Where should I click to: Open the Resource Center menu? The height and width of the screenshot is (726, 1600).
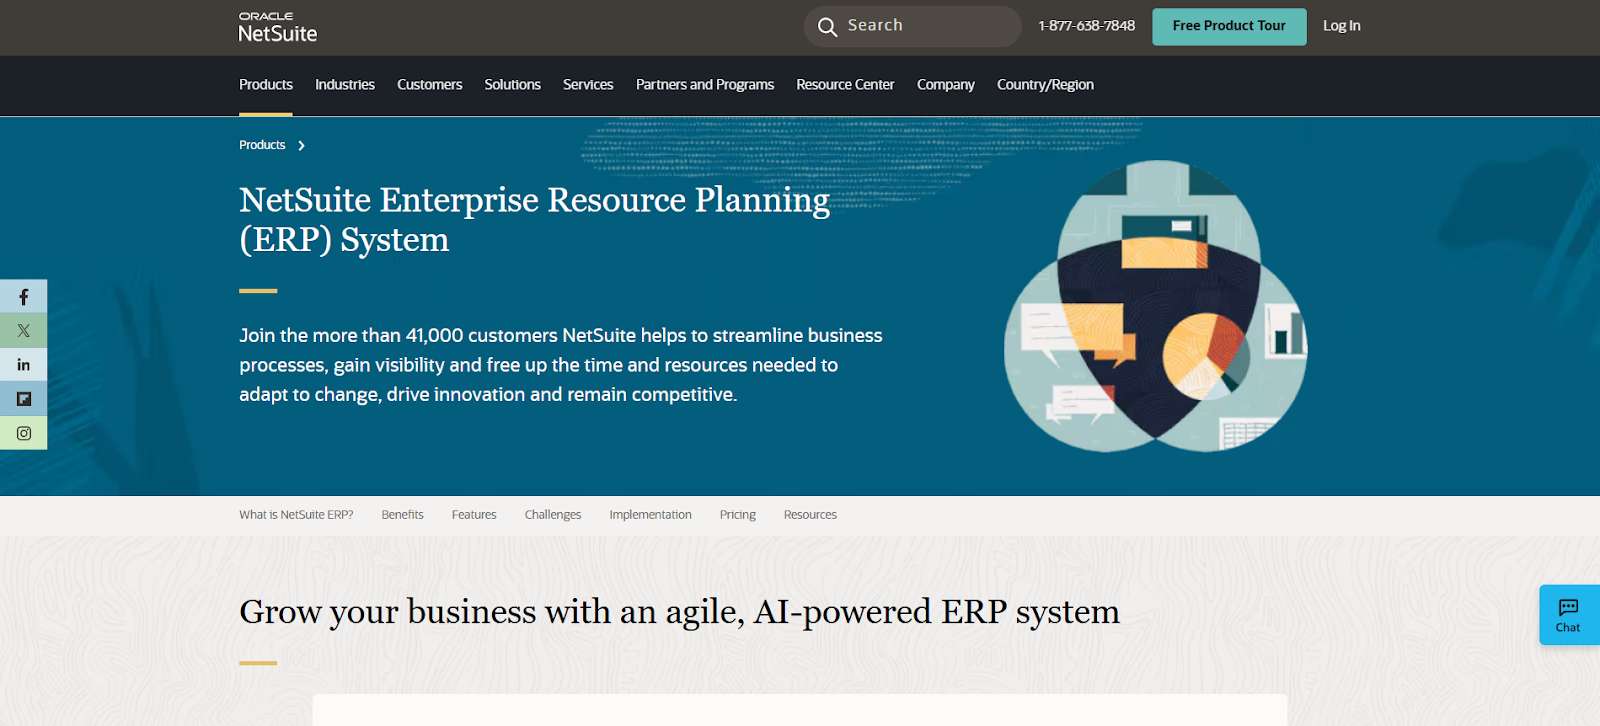click(845, 85)
